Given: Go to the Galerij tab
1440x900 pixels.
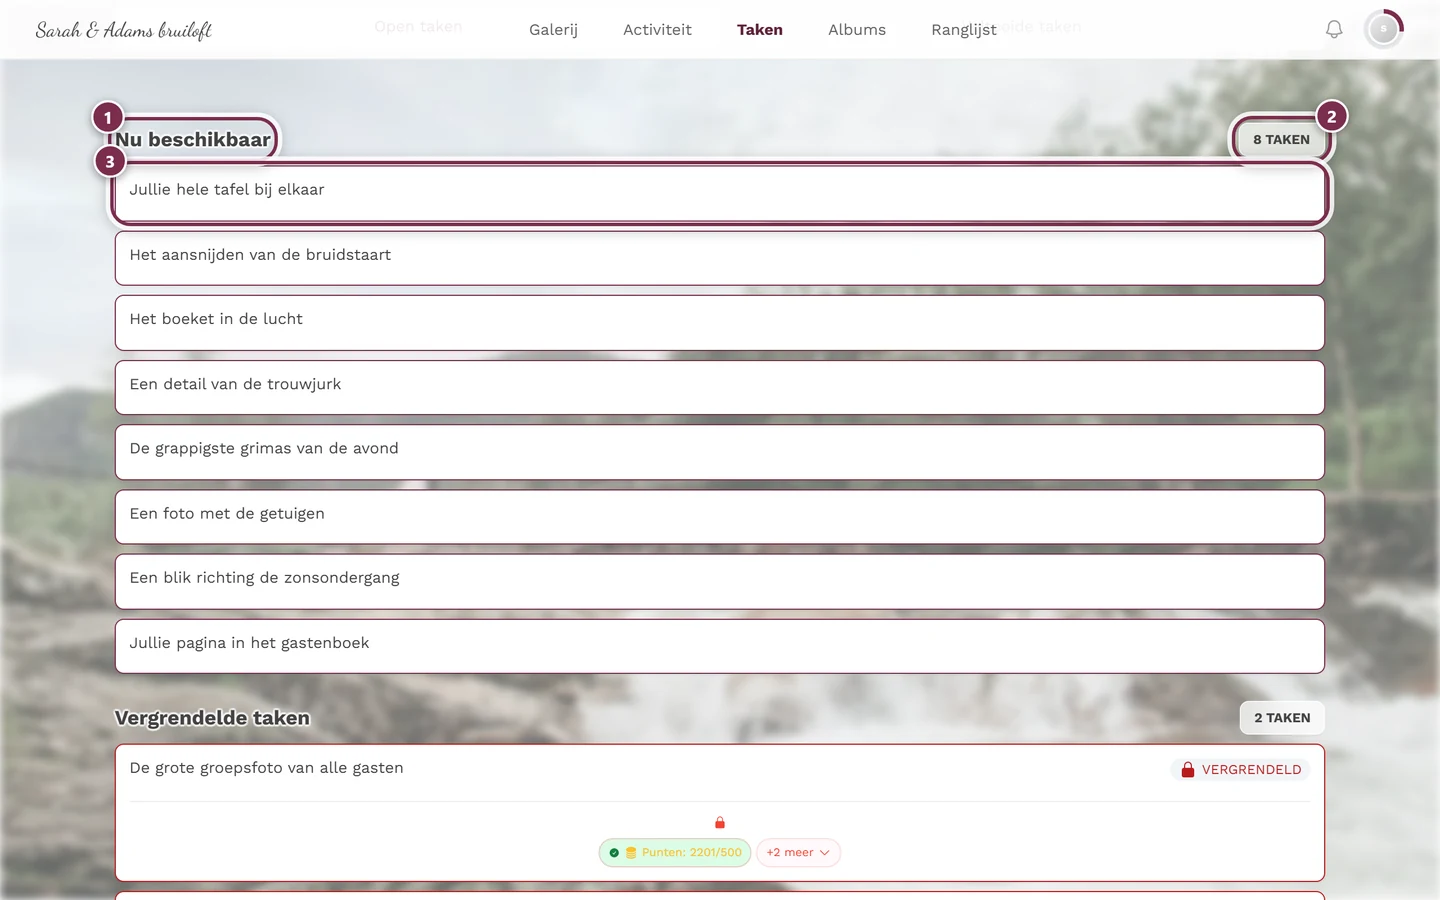Looking at the screenshot, I should 553,30.
